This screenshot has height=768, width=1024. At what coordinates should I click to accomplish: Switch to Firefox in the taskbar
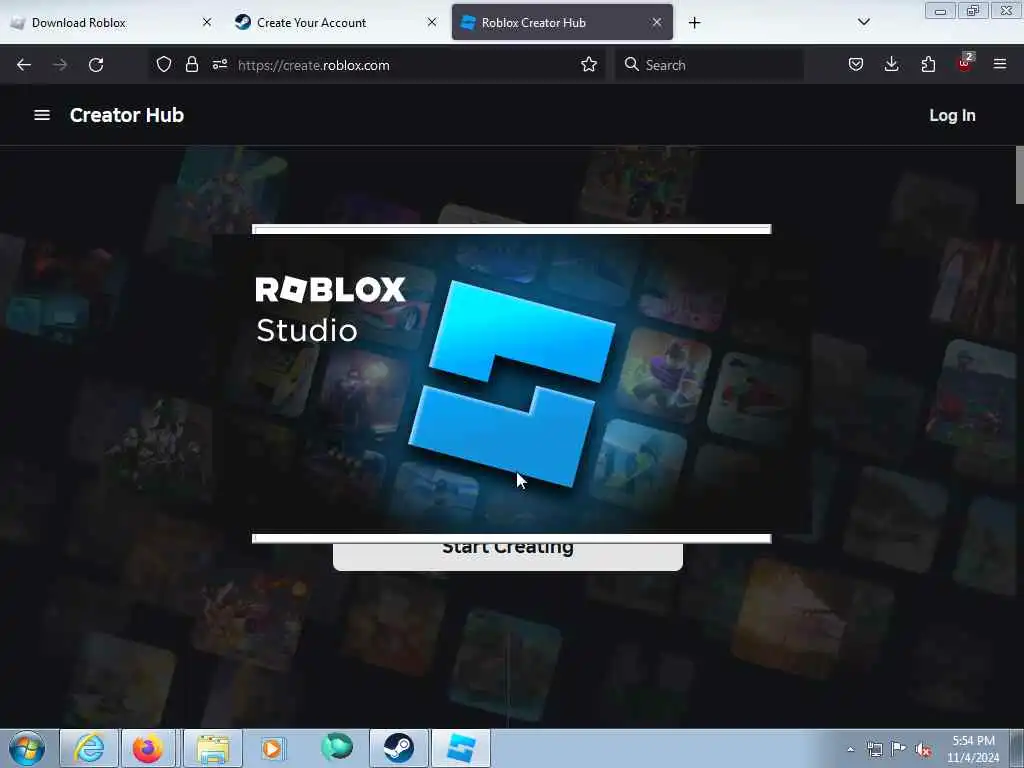coord(148,748)
